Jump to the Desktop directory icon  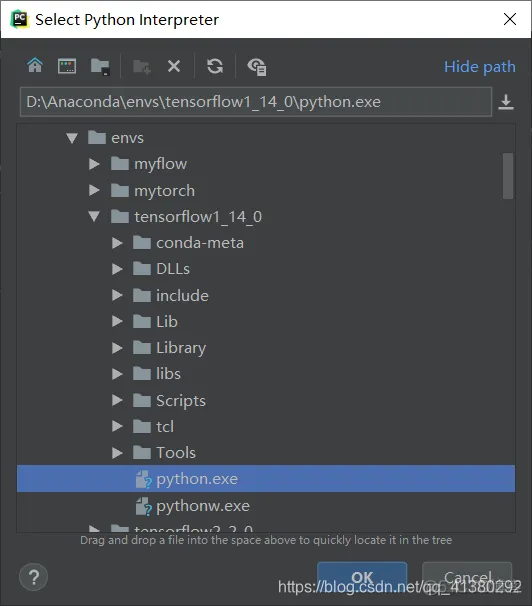67,66
